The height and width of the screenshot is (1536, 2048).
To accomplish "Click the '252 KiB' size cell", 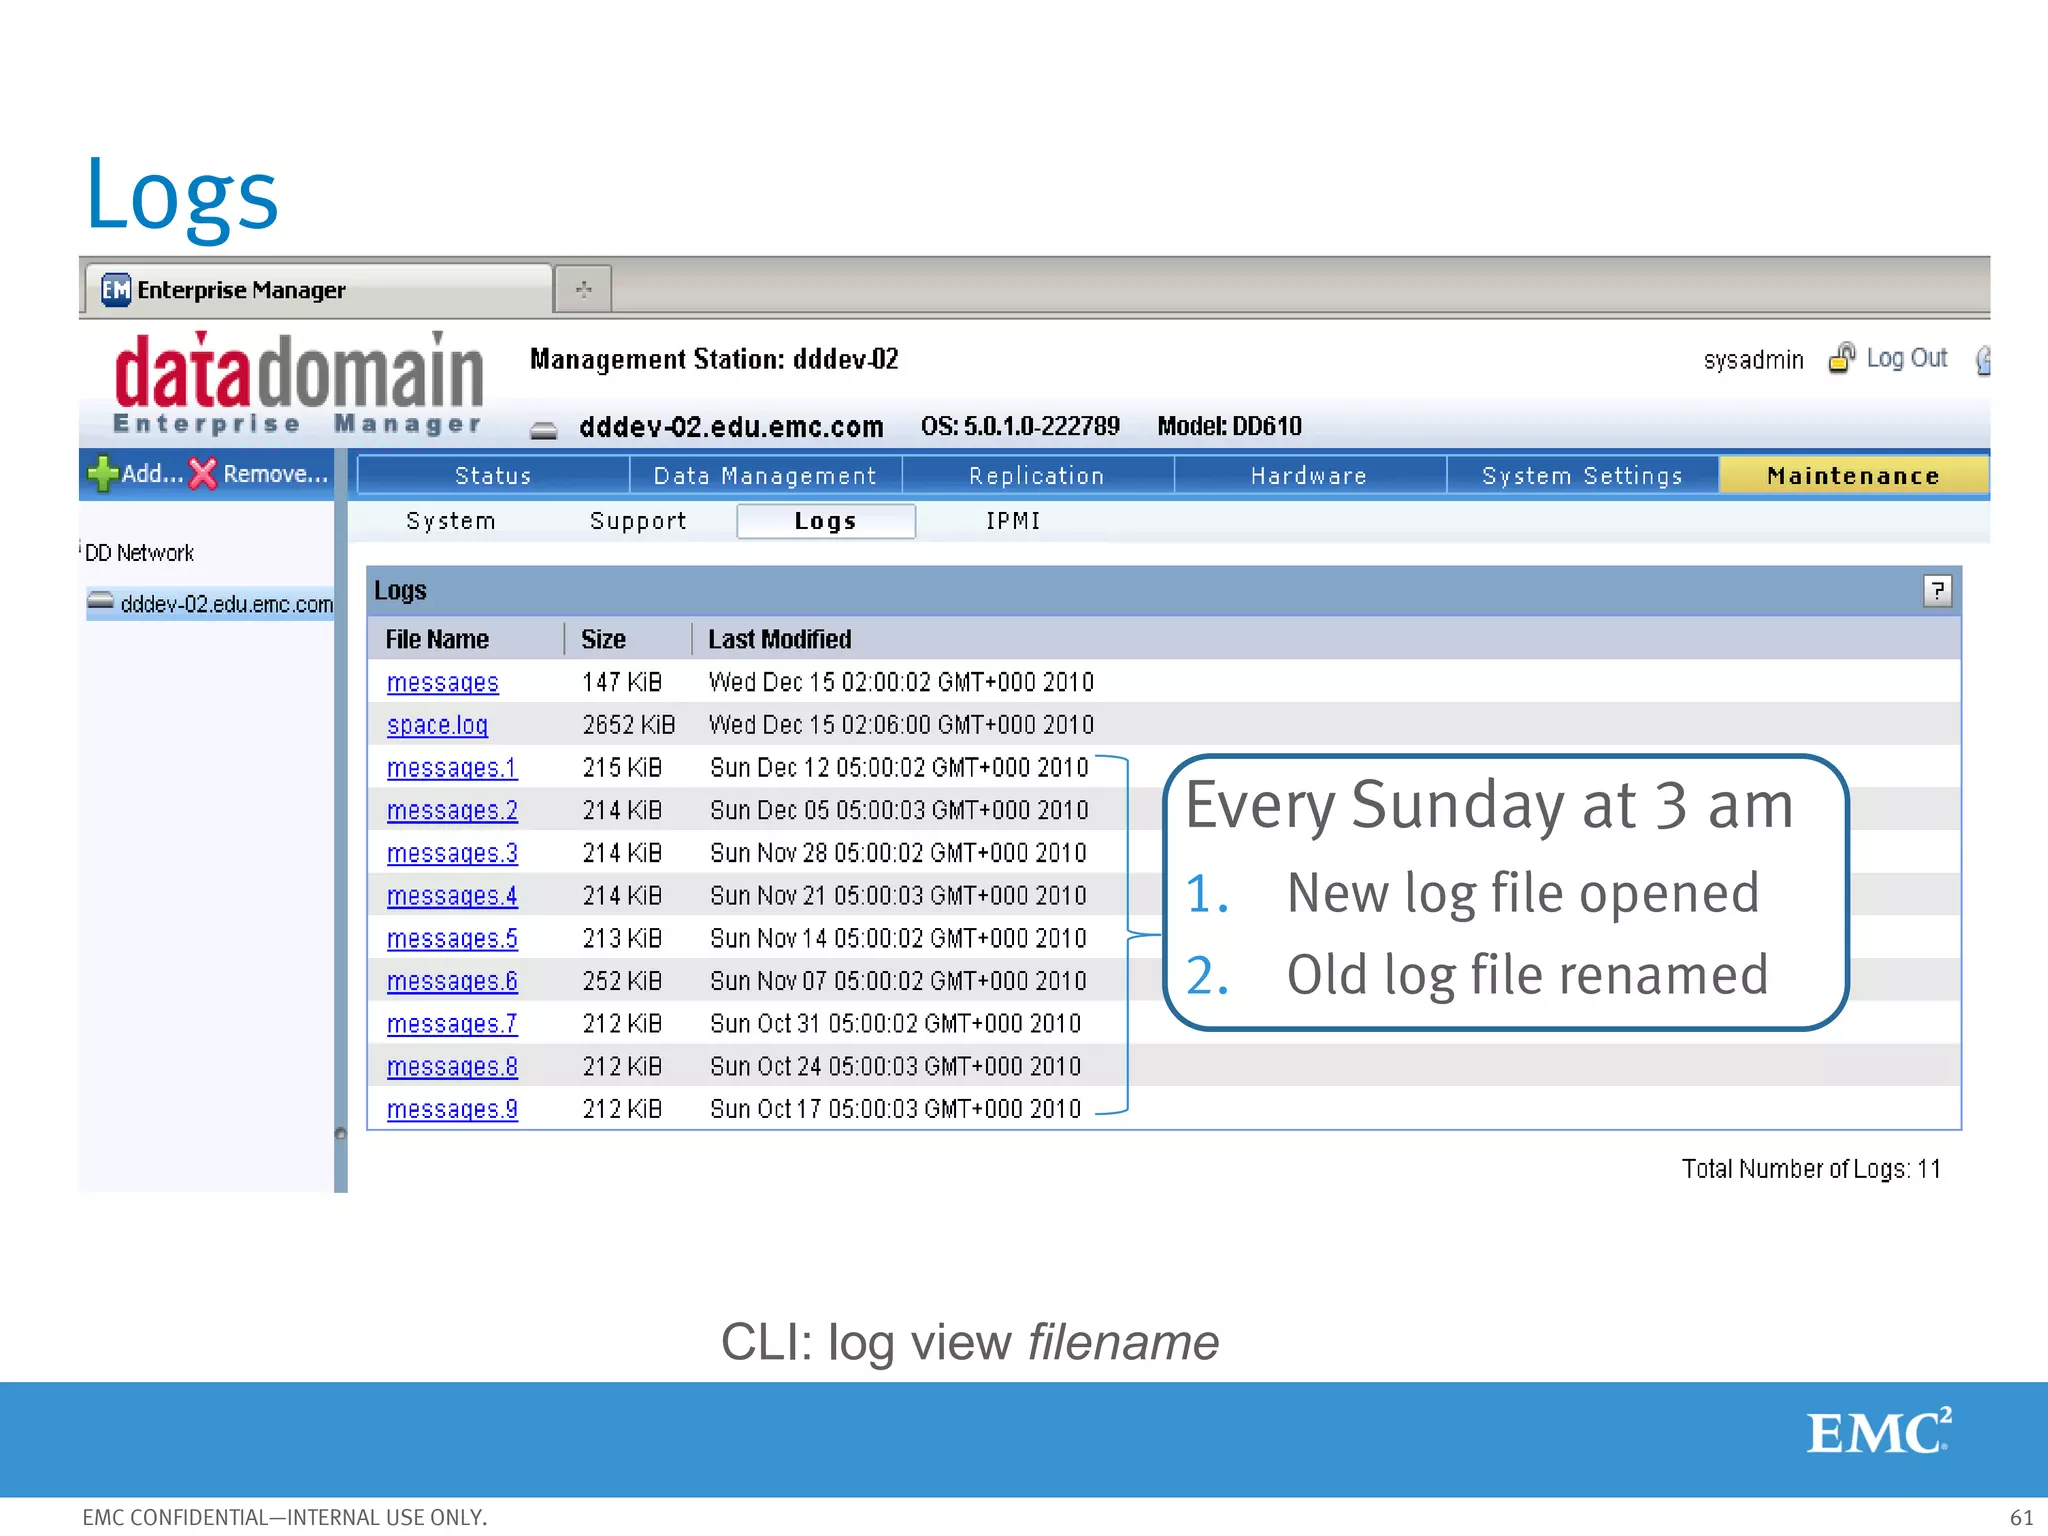I will [622, 981].
